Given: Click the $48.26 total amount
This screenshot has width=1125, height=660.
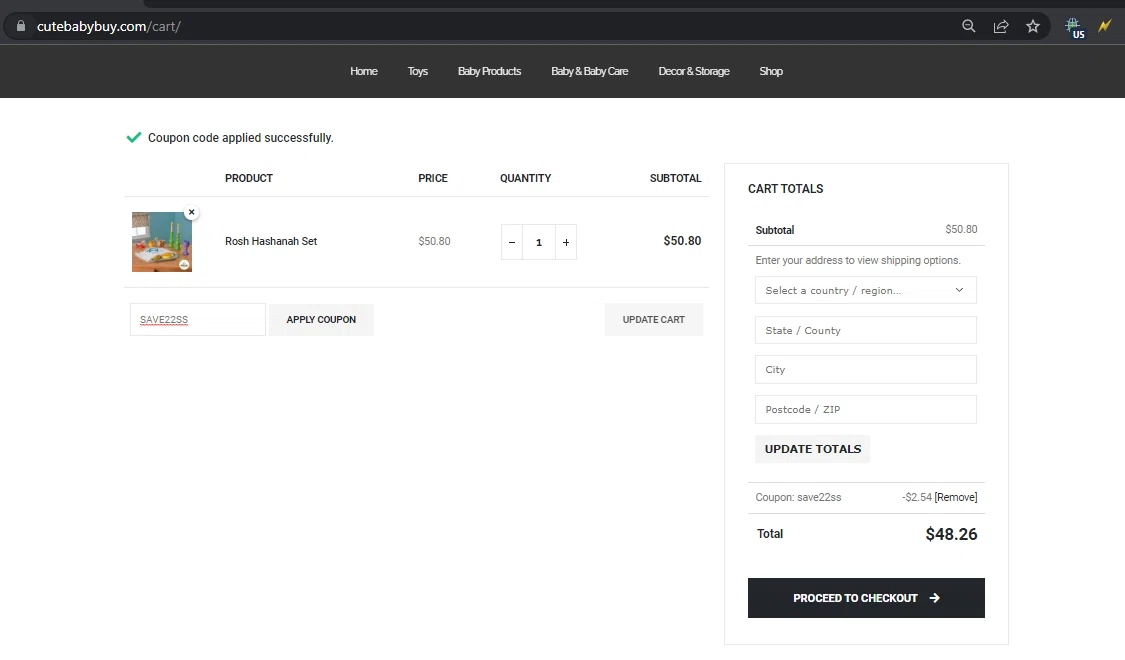Looking at the screenshot, I should (951, 534).
